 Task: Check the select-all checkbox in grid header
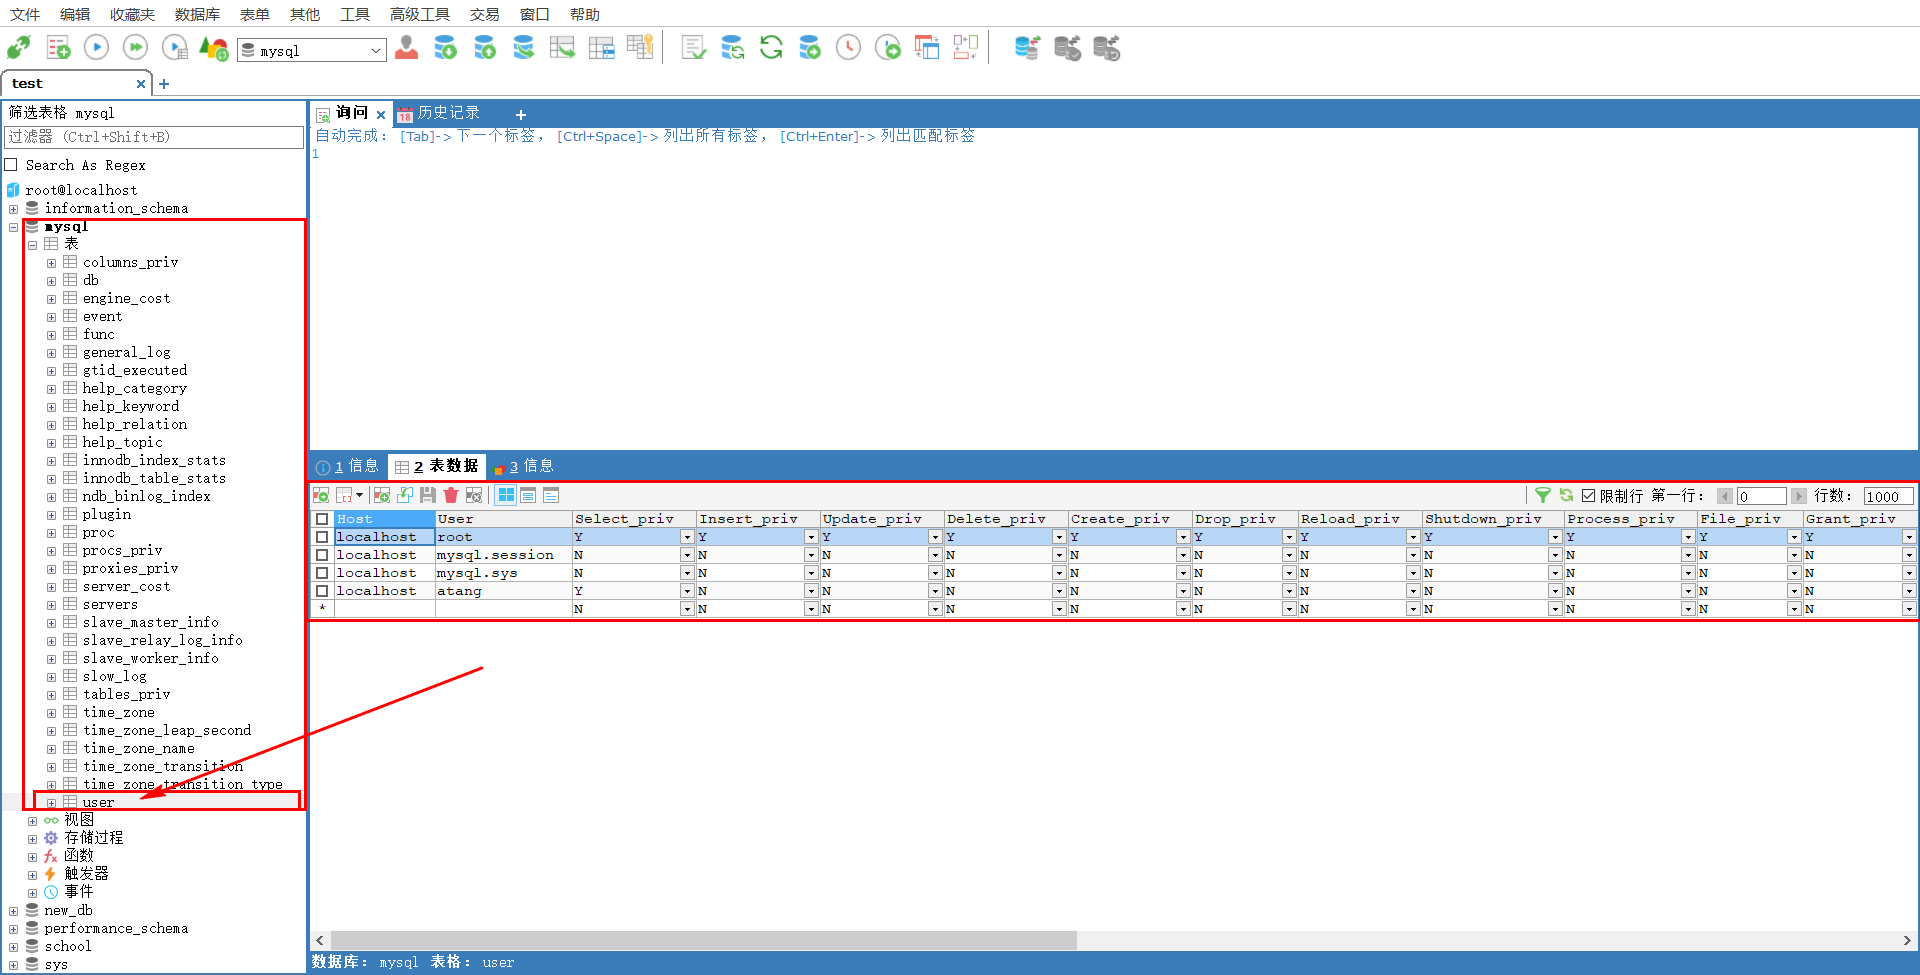(322, 519)
